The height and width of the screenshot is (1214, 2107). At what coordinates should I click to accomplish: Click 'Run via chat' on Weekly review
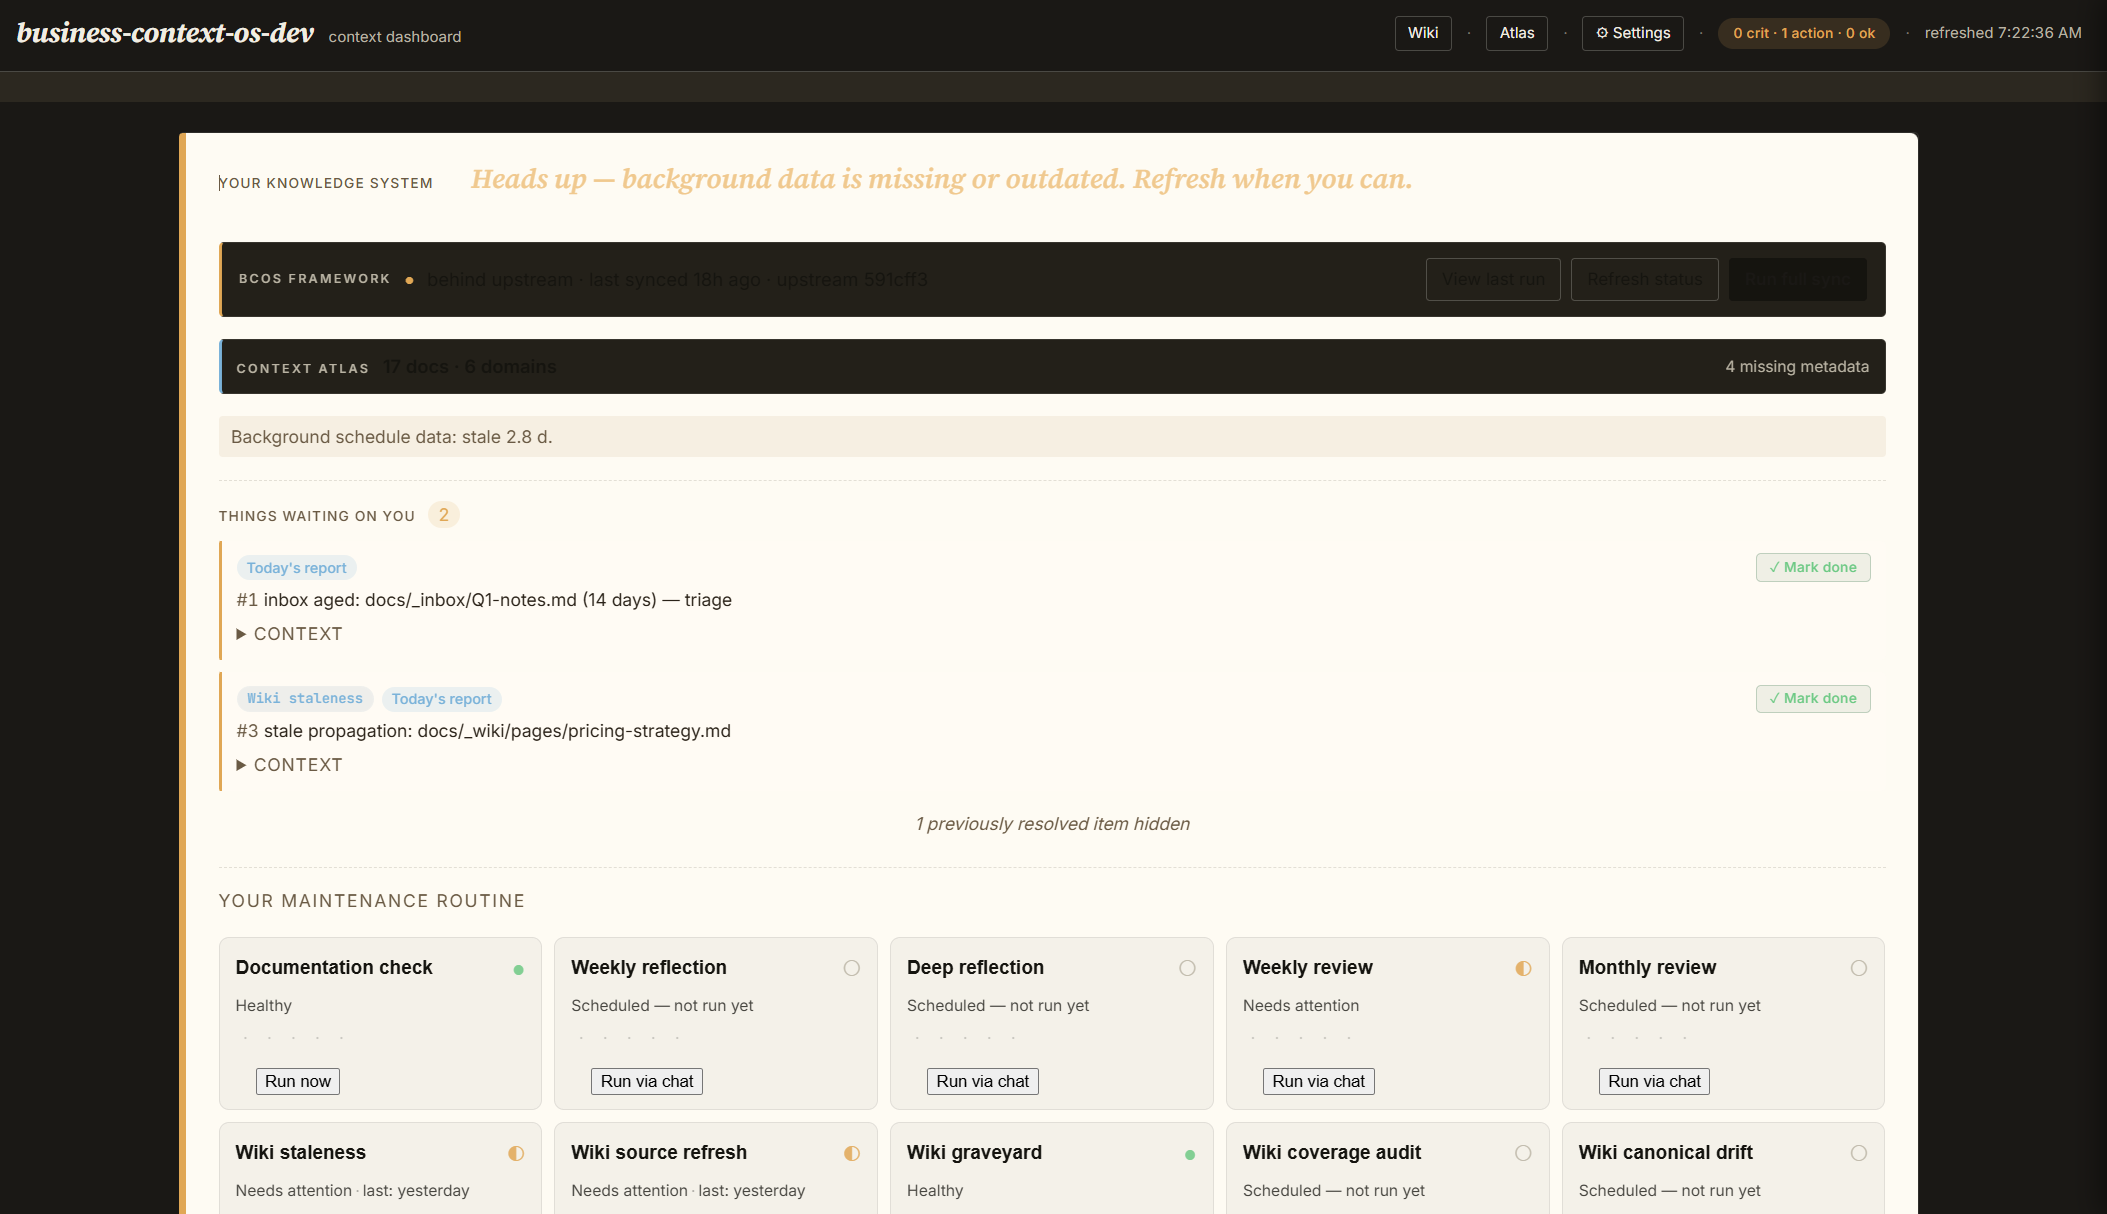[x=1318, y=1081]
